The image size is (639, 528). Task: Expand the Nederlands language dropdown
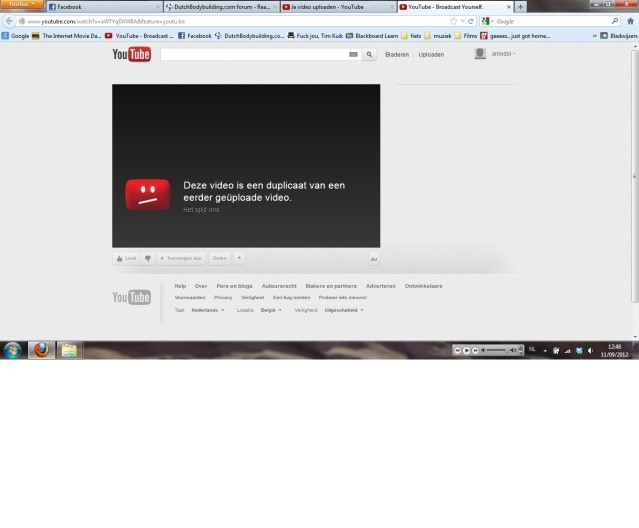(207, 310)
